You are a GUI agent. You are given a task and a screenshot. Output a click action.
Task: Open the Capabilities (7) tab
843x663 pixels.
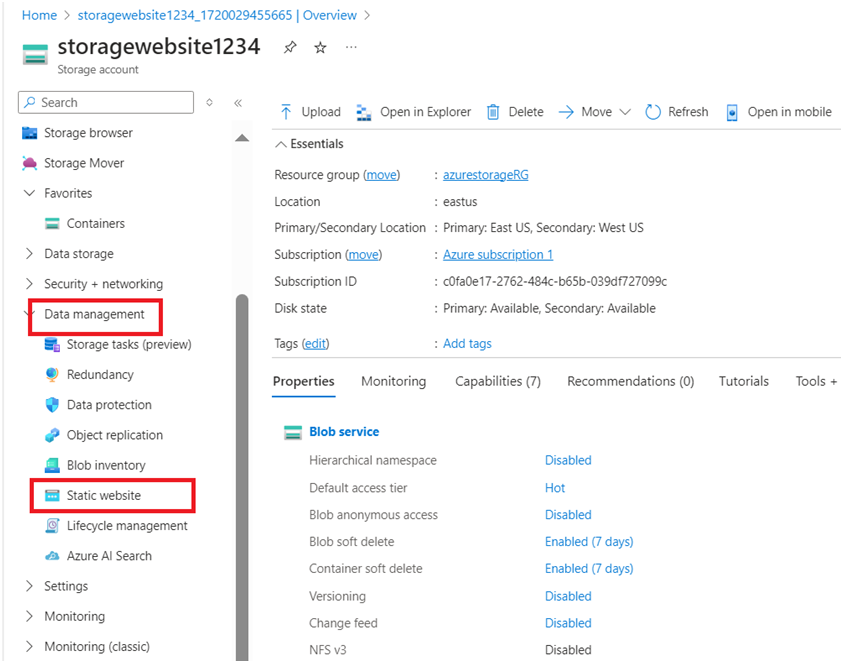tap(498, 381)
